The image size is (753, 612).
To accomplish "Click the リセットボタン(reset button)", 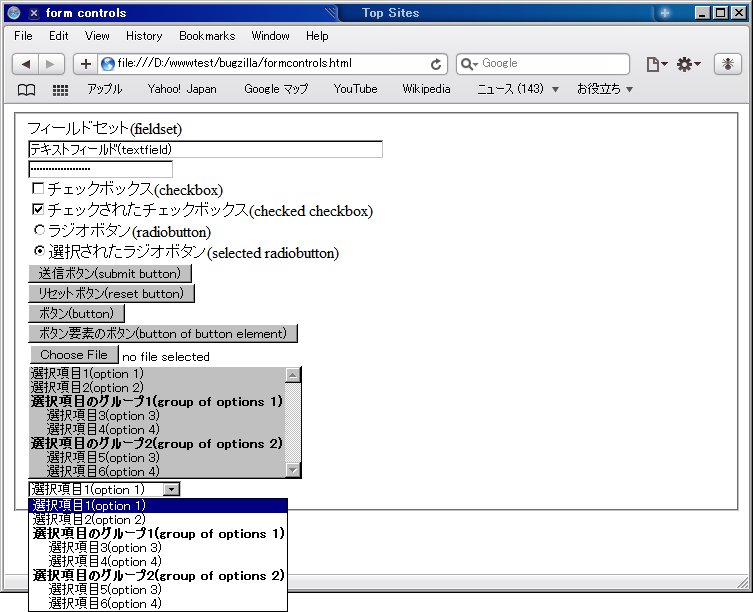I will [111, 294].
